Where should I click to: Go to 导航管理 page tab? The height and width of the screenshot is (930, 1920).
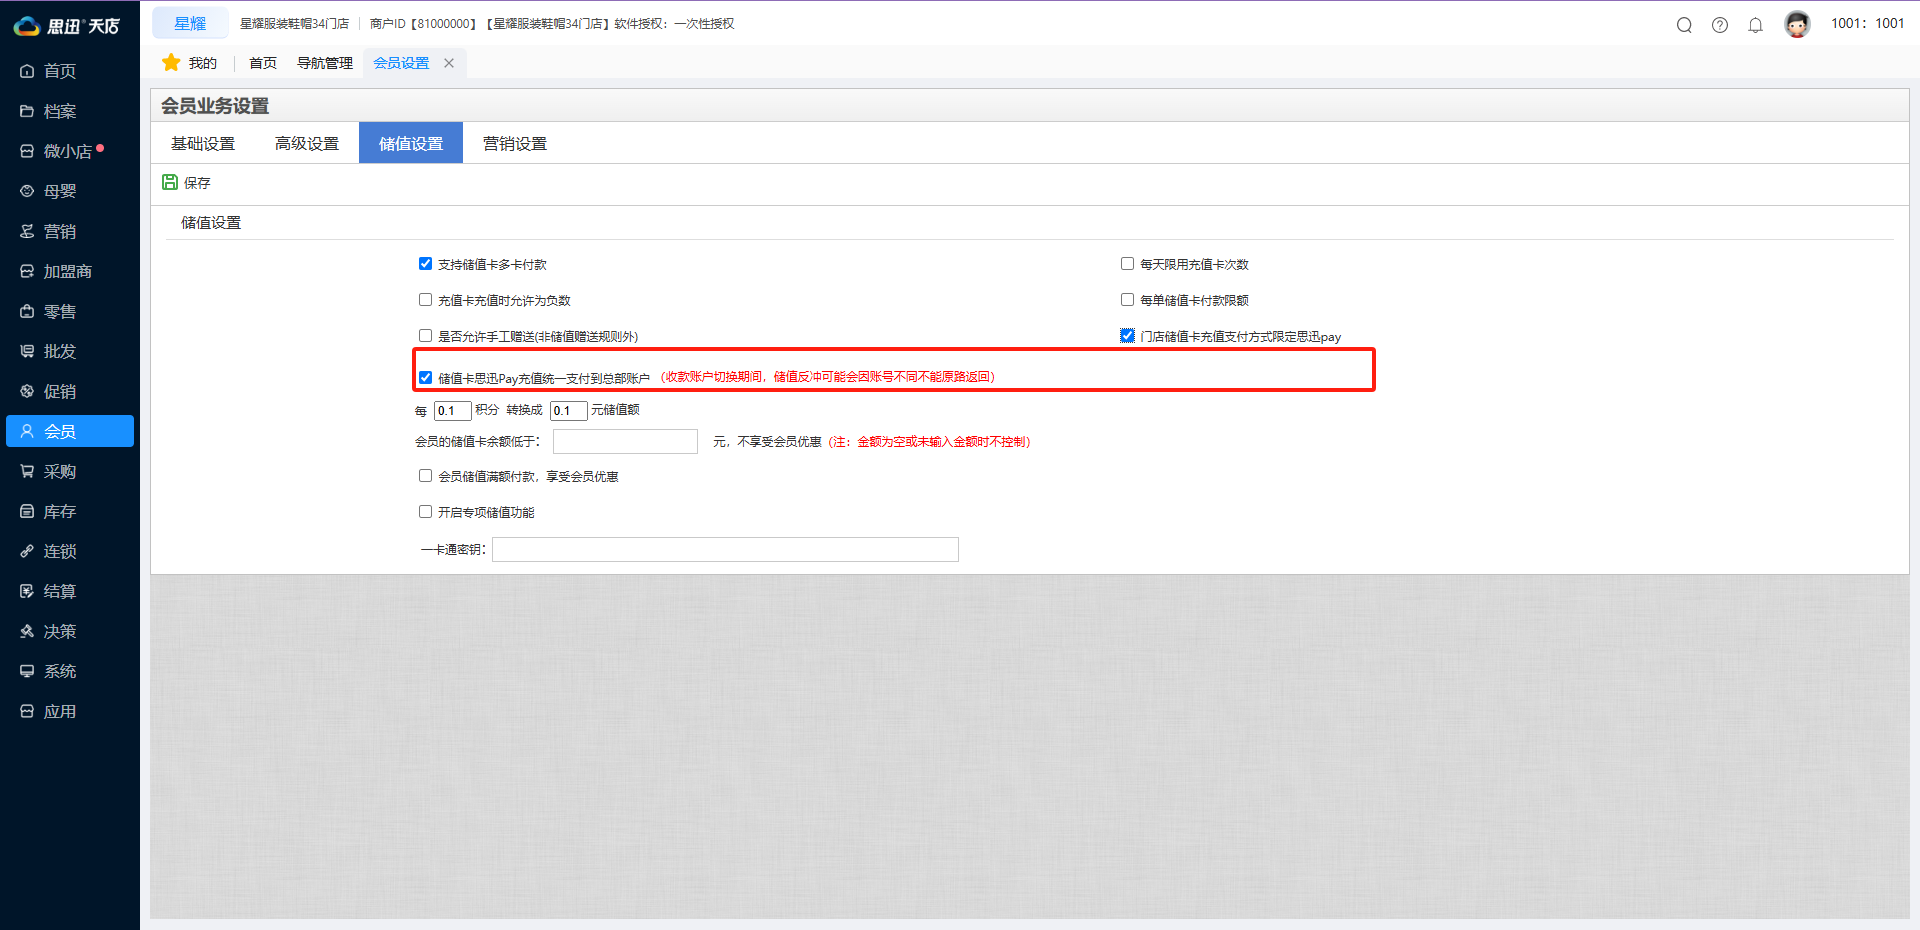(x=325, y=63)
